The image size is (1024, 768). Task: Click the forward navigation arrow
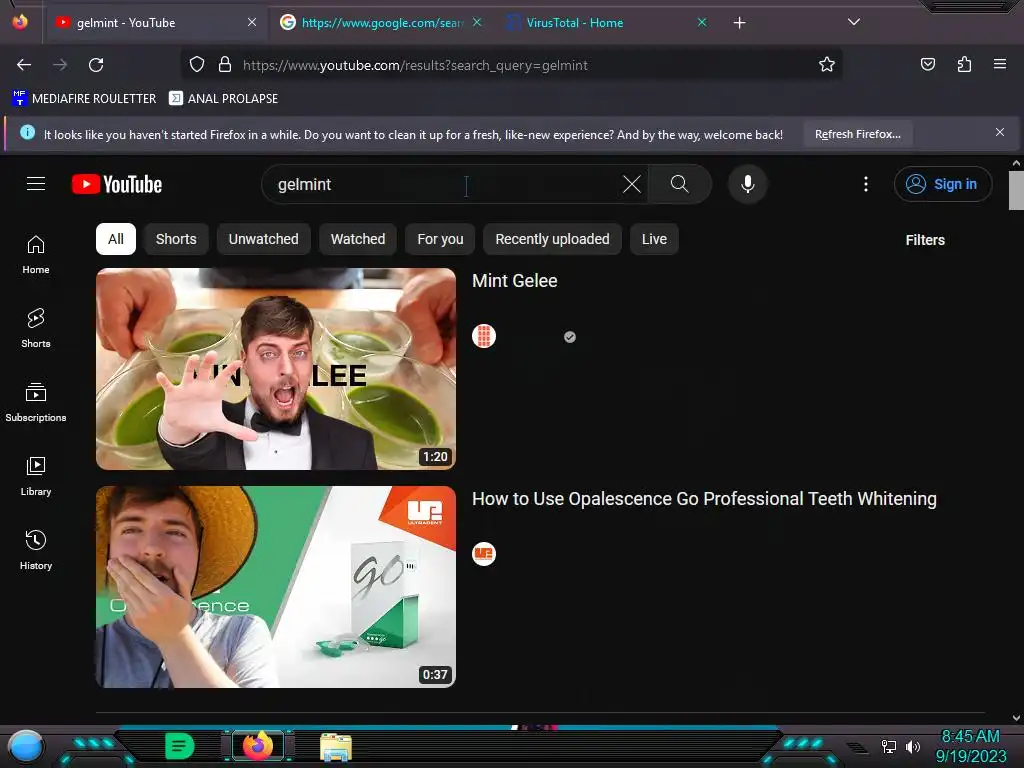pyautogui.click(x=60, y=65)
